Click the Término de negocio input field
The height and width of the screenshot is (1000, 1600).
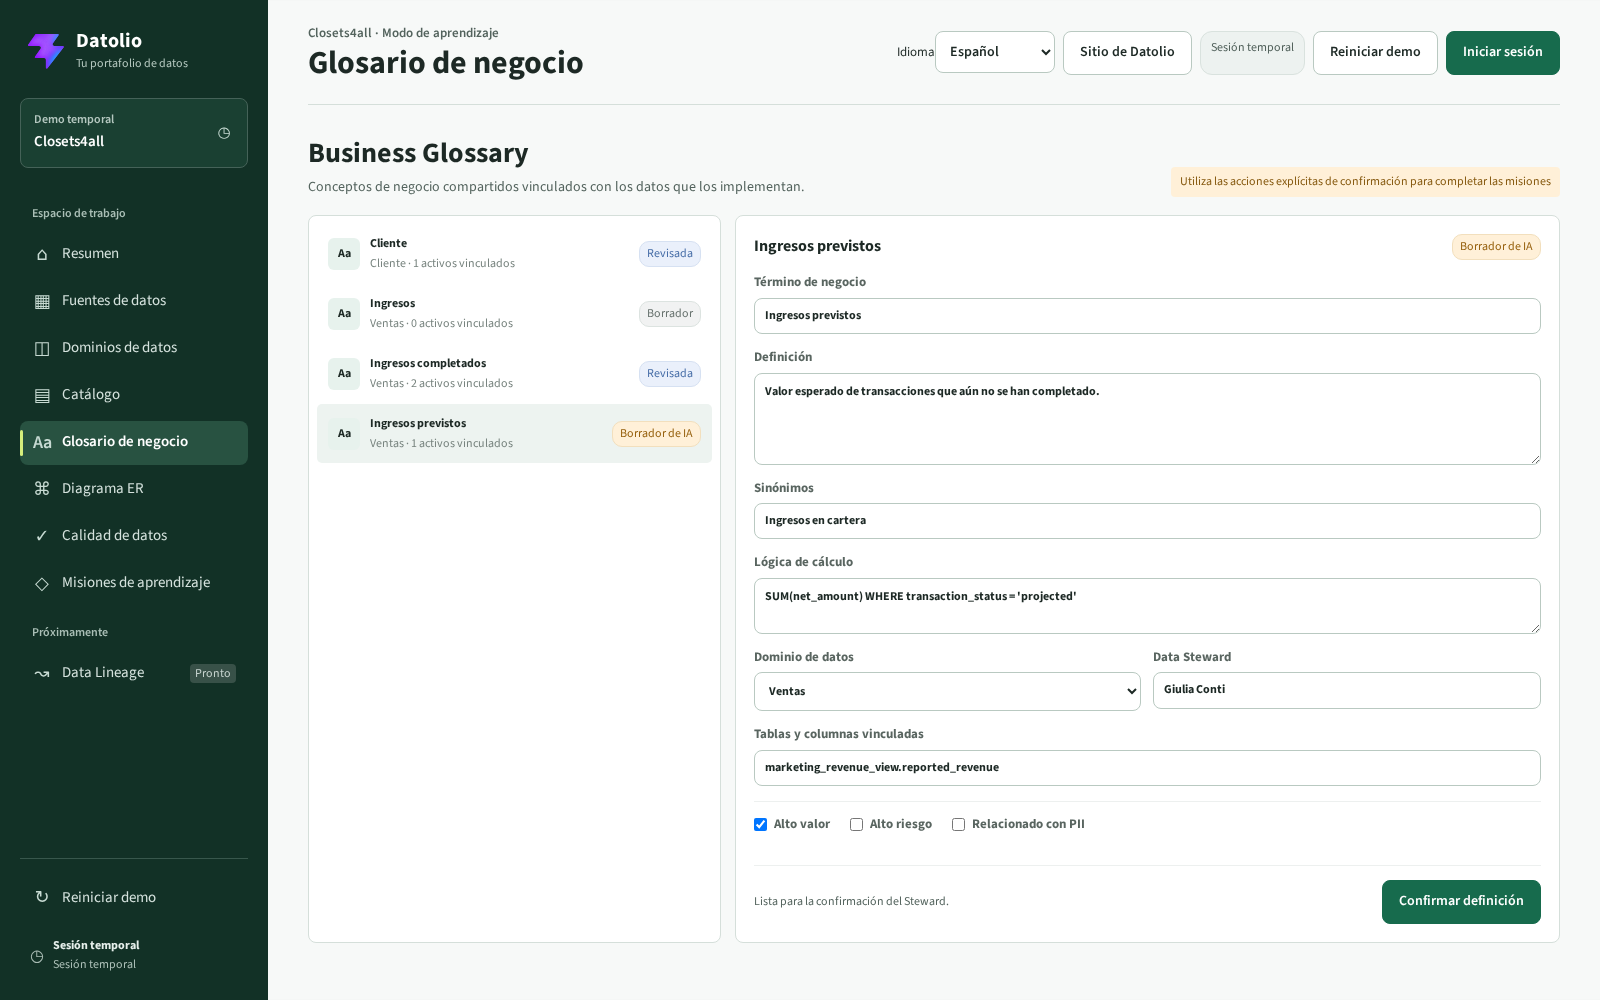pyautogui.click(x=1147, y=316)
